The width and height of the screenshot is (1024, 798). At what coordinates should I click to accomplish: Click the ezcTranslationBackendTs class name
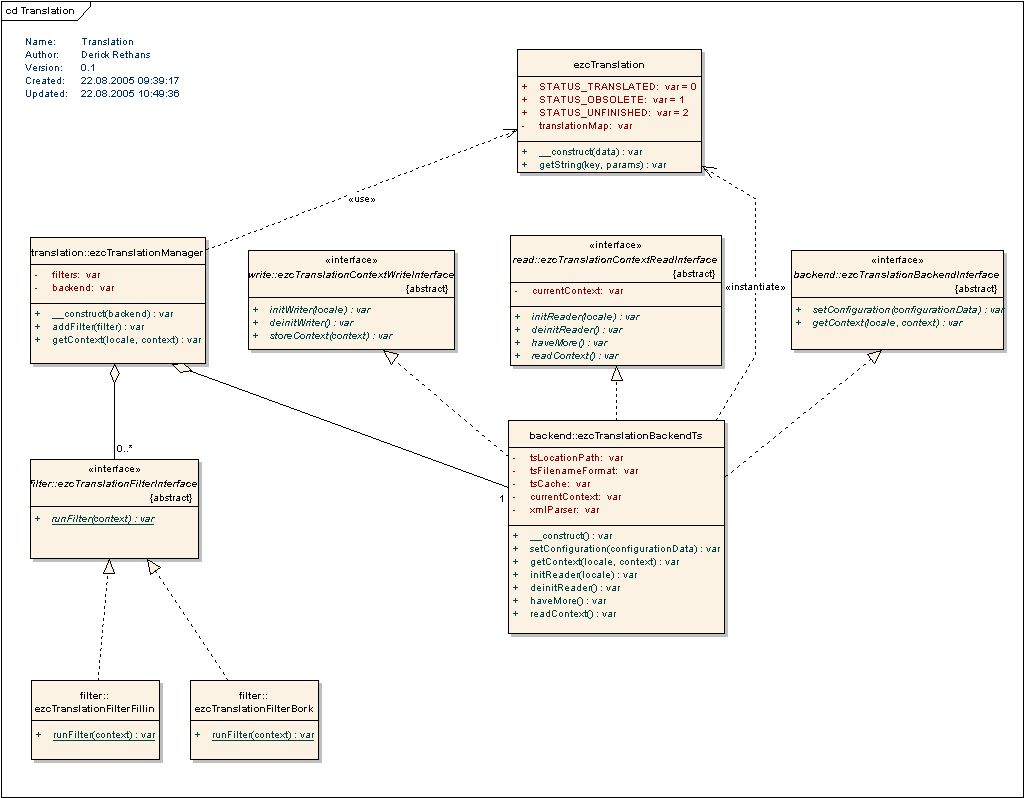[616, 437]
